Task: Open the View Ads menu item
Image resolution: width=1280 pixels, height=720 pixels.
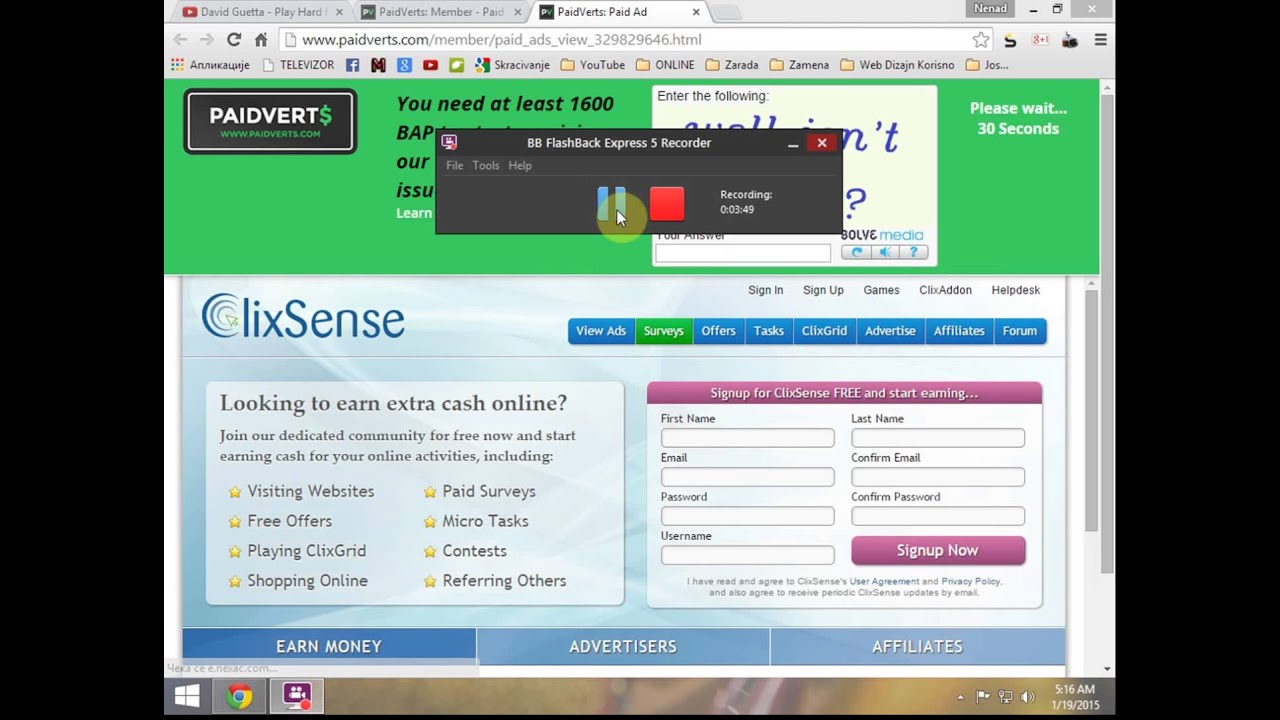Action: point(601,331)
